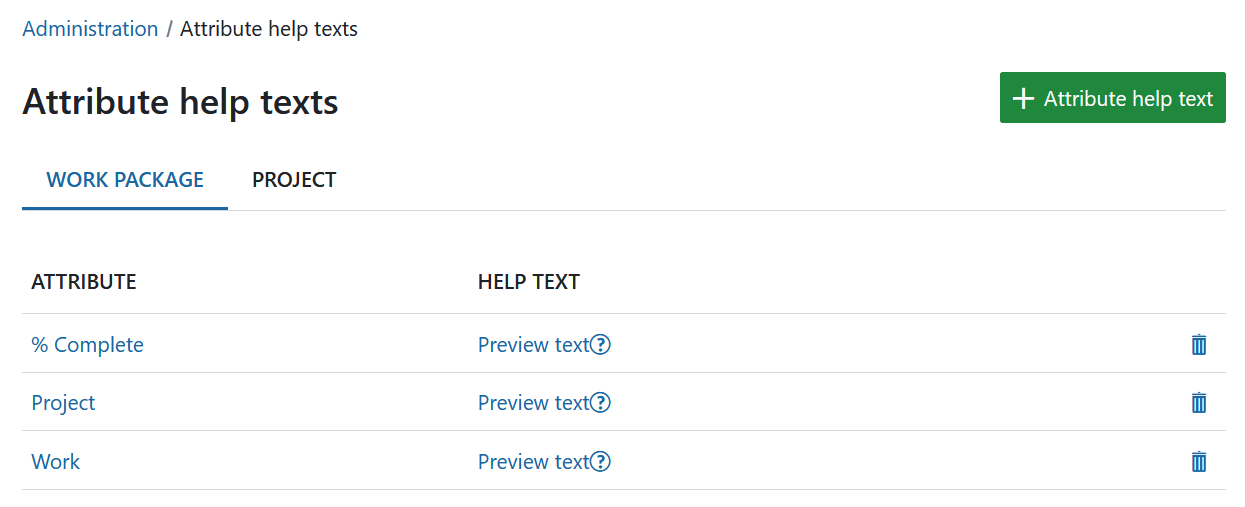Delete the Work attribute help text
Screen dimensions: 1245x507
pos(1199,462)
